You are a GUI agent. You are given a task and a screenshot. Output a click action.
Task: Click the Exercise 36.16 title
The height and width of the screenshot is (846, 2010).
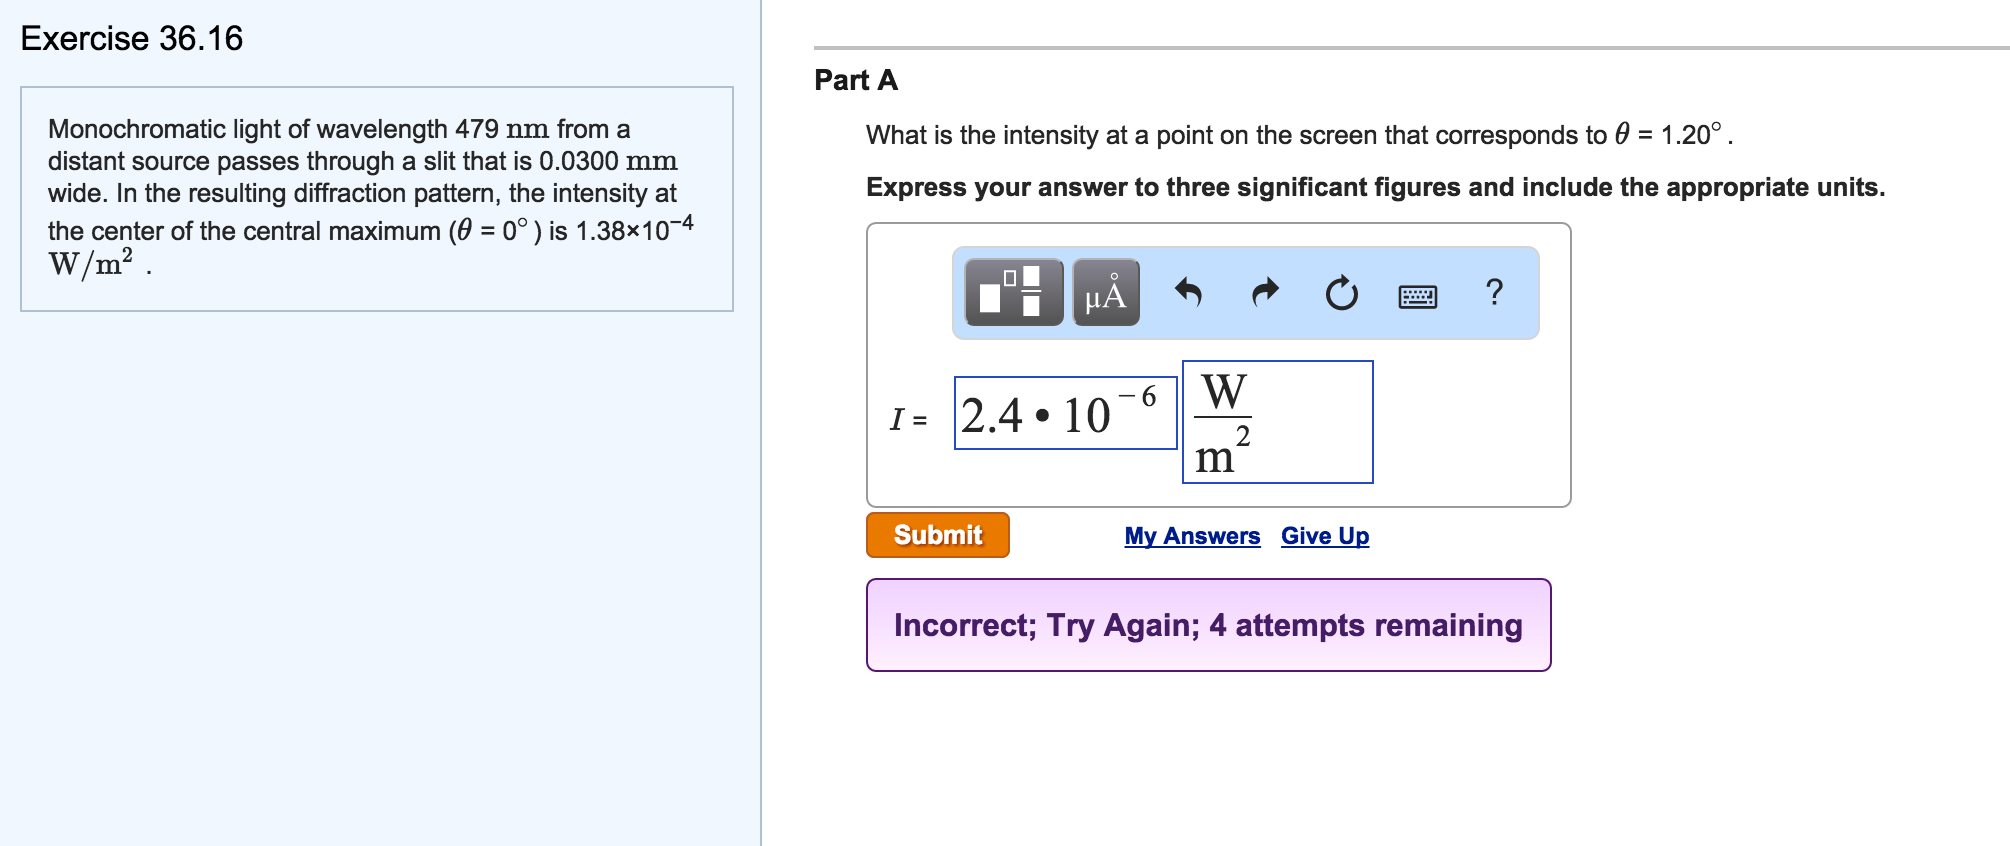click(x=132, y=38)
